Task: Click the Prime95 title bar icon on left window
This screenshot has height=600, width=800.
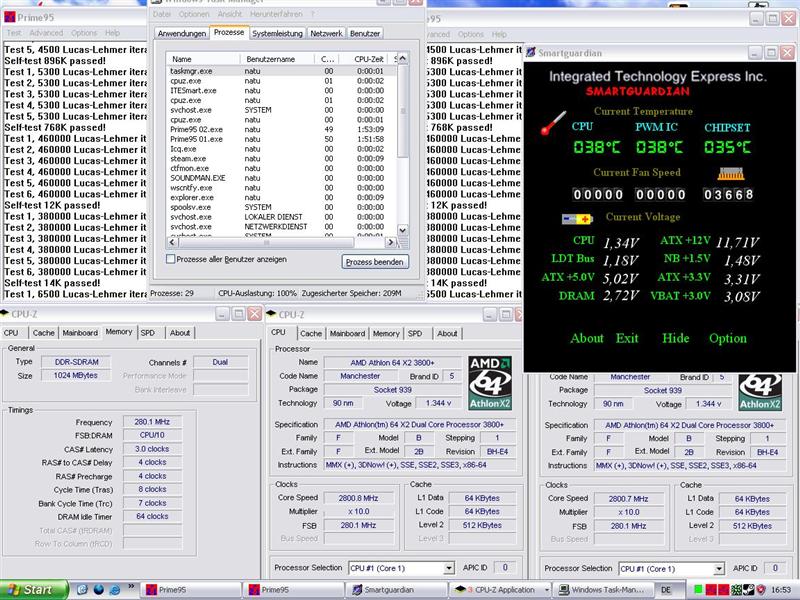Action: tap(9, 17)
